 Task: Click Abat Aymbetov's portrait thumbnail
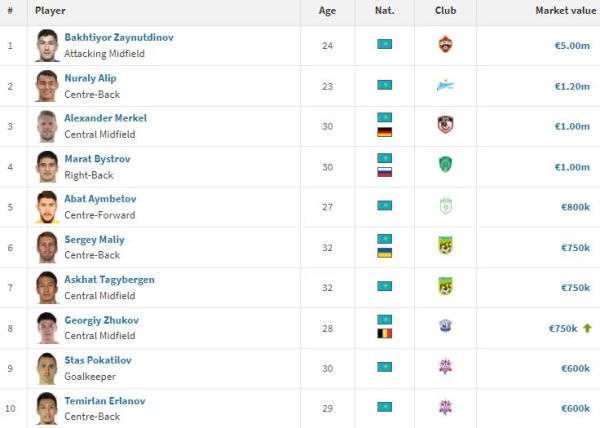pyautogui.click(x=46, y=206)
